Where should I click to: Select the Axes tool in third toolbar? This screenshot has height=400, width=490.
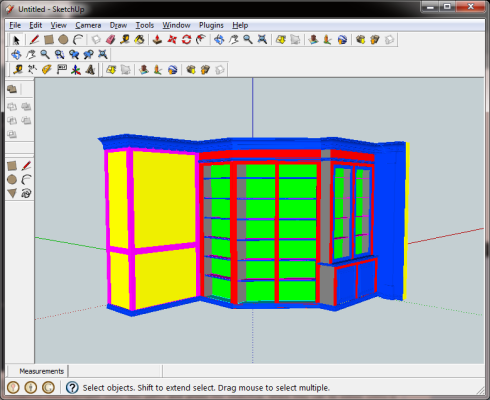click(76, 70)
